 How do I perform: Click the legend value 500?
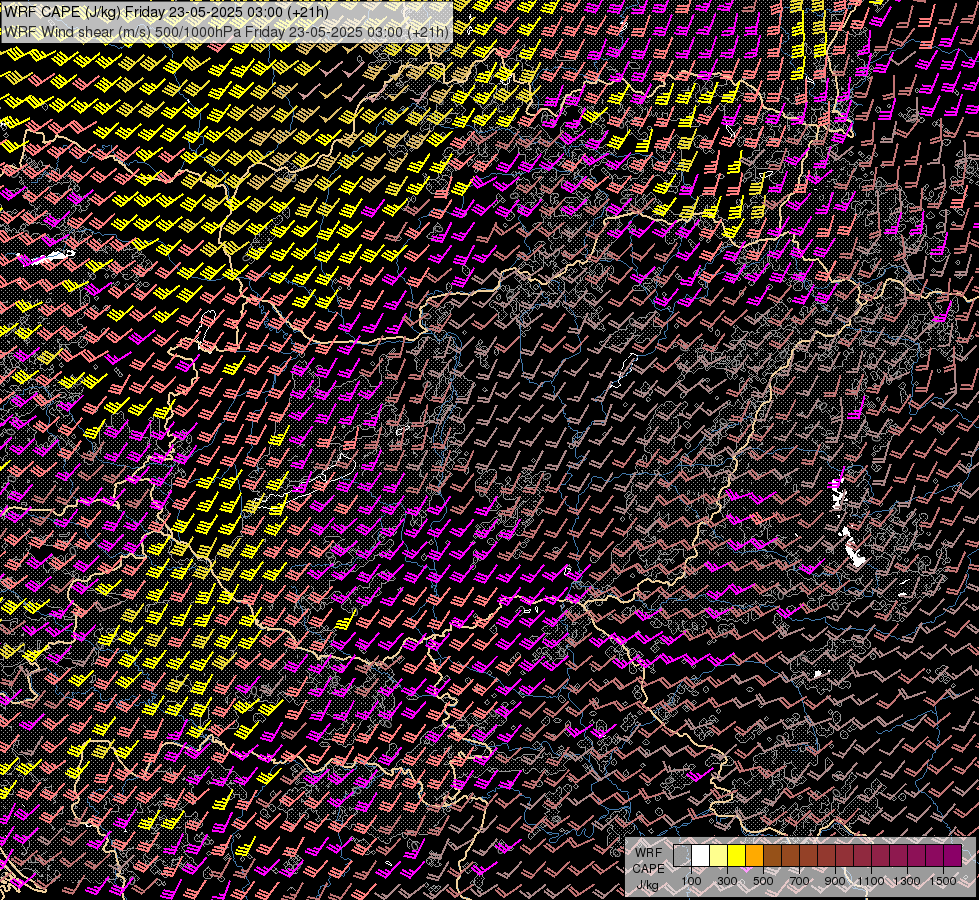click(763, 881)
